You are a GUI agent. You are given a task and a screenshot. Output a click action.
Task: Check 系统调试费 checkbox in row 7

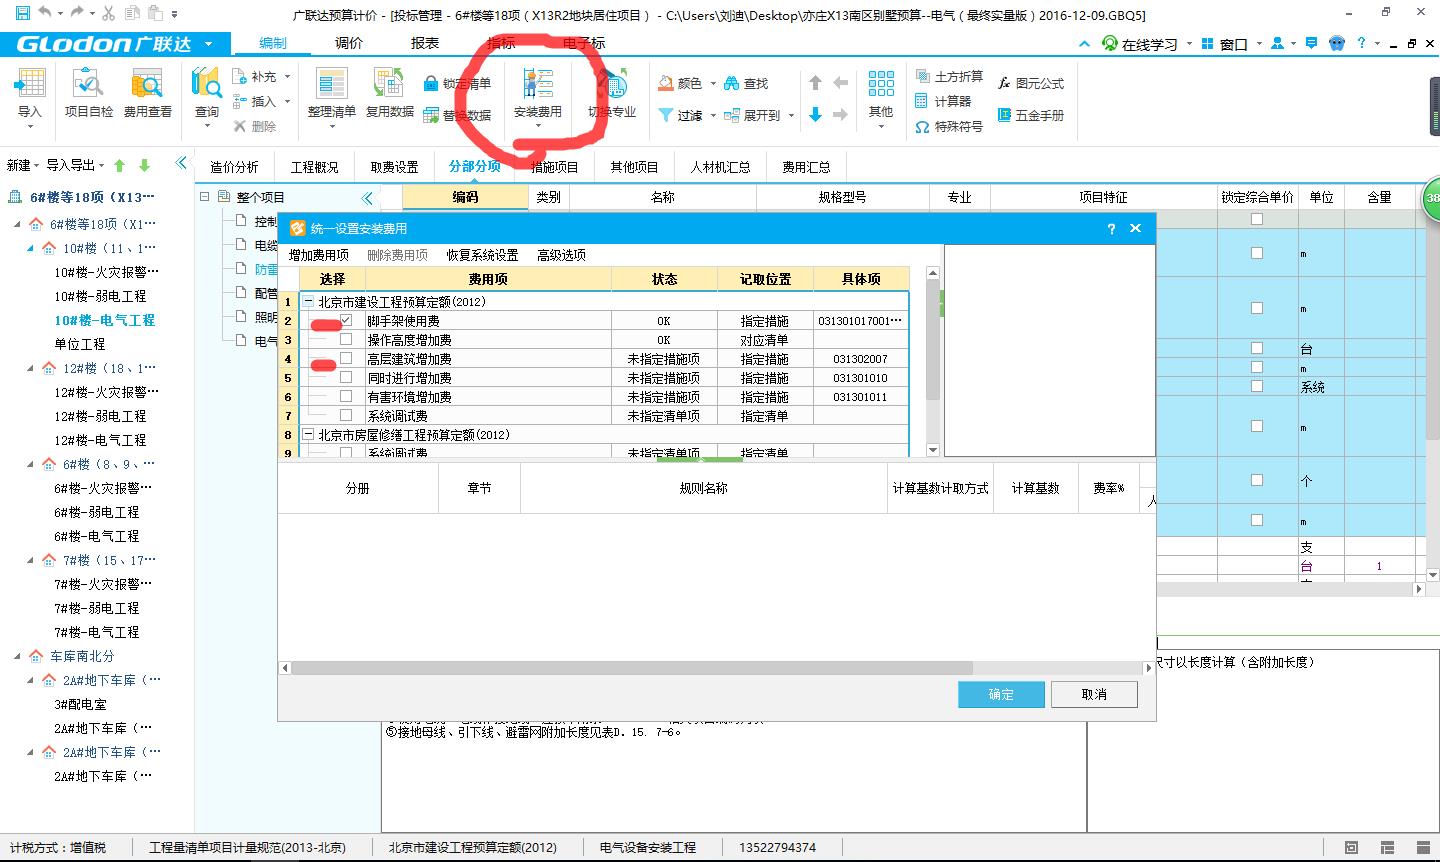click(346, 416)
